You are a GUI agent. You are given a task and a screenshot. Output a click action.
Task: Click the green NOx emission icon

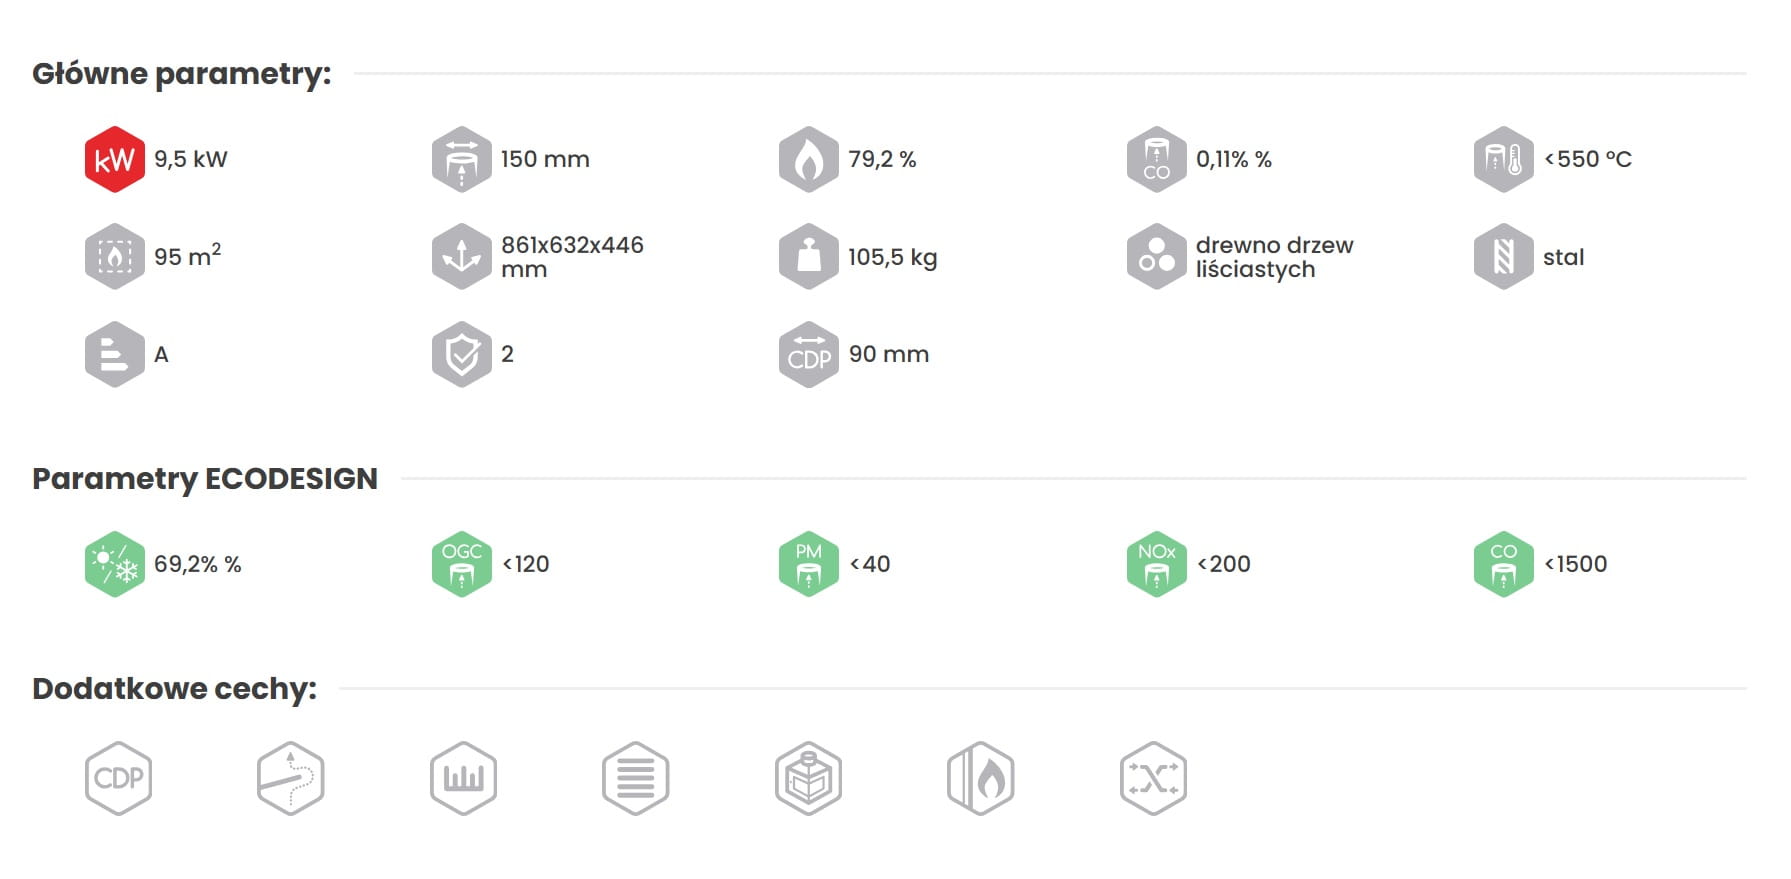[x=1157, y=564]
